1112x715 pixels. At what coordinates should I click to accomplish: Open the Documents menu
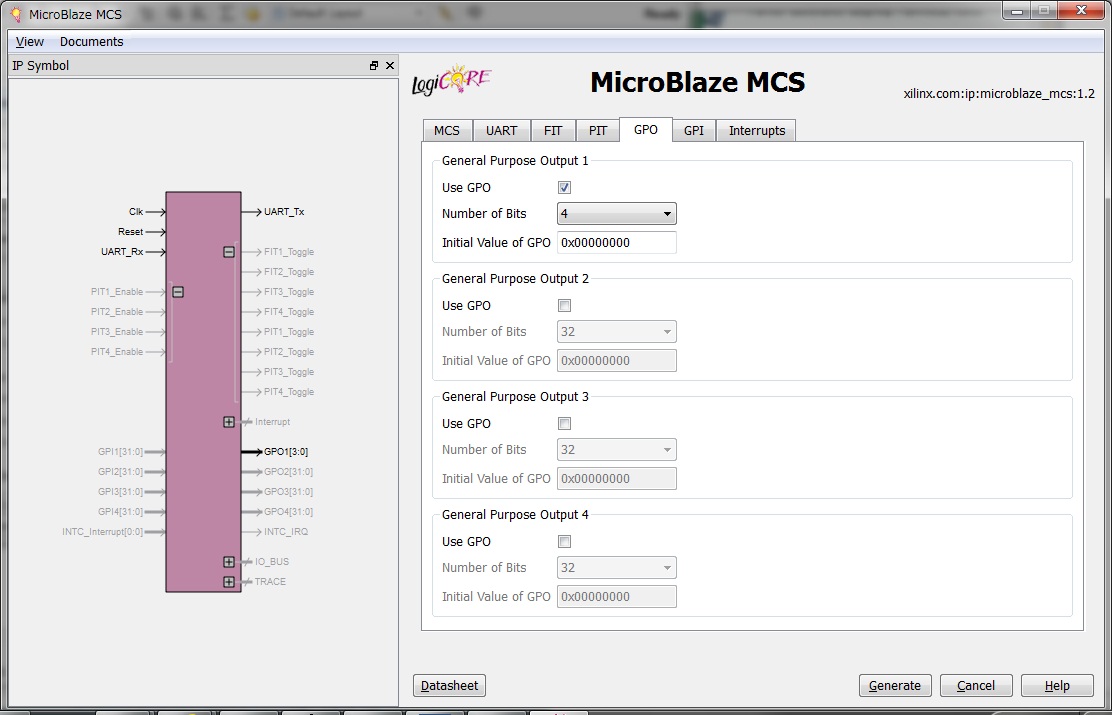(x=91, y=42)
